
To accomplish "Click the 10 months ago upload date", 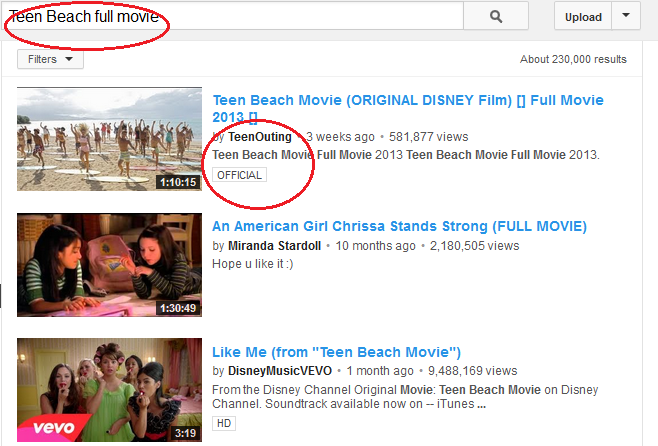I will pyautogui.click(x=376, y=246).
